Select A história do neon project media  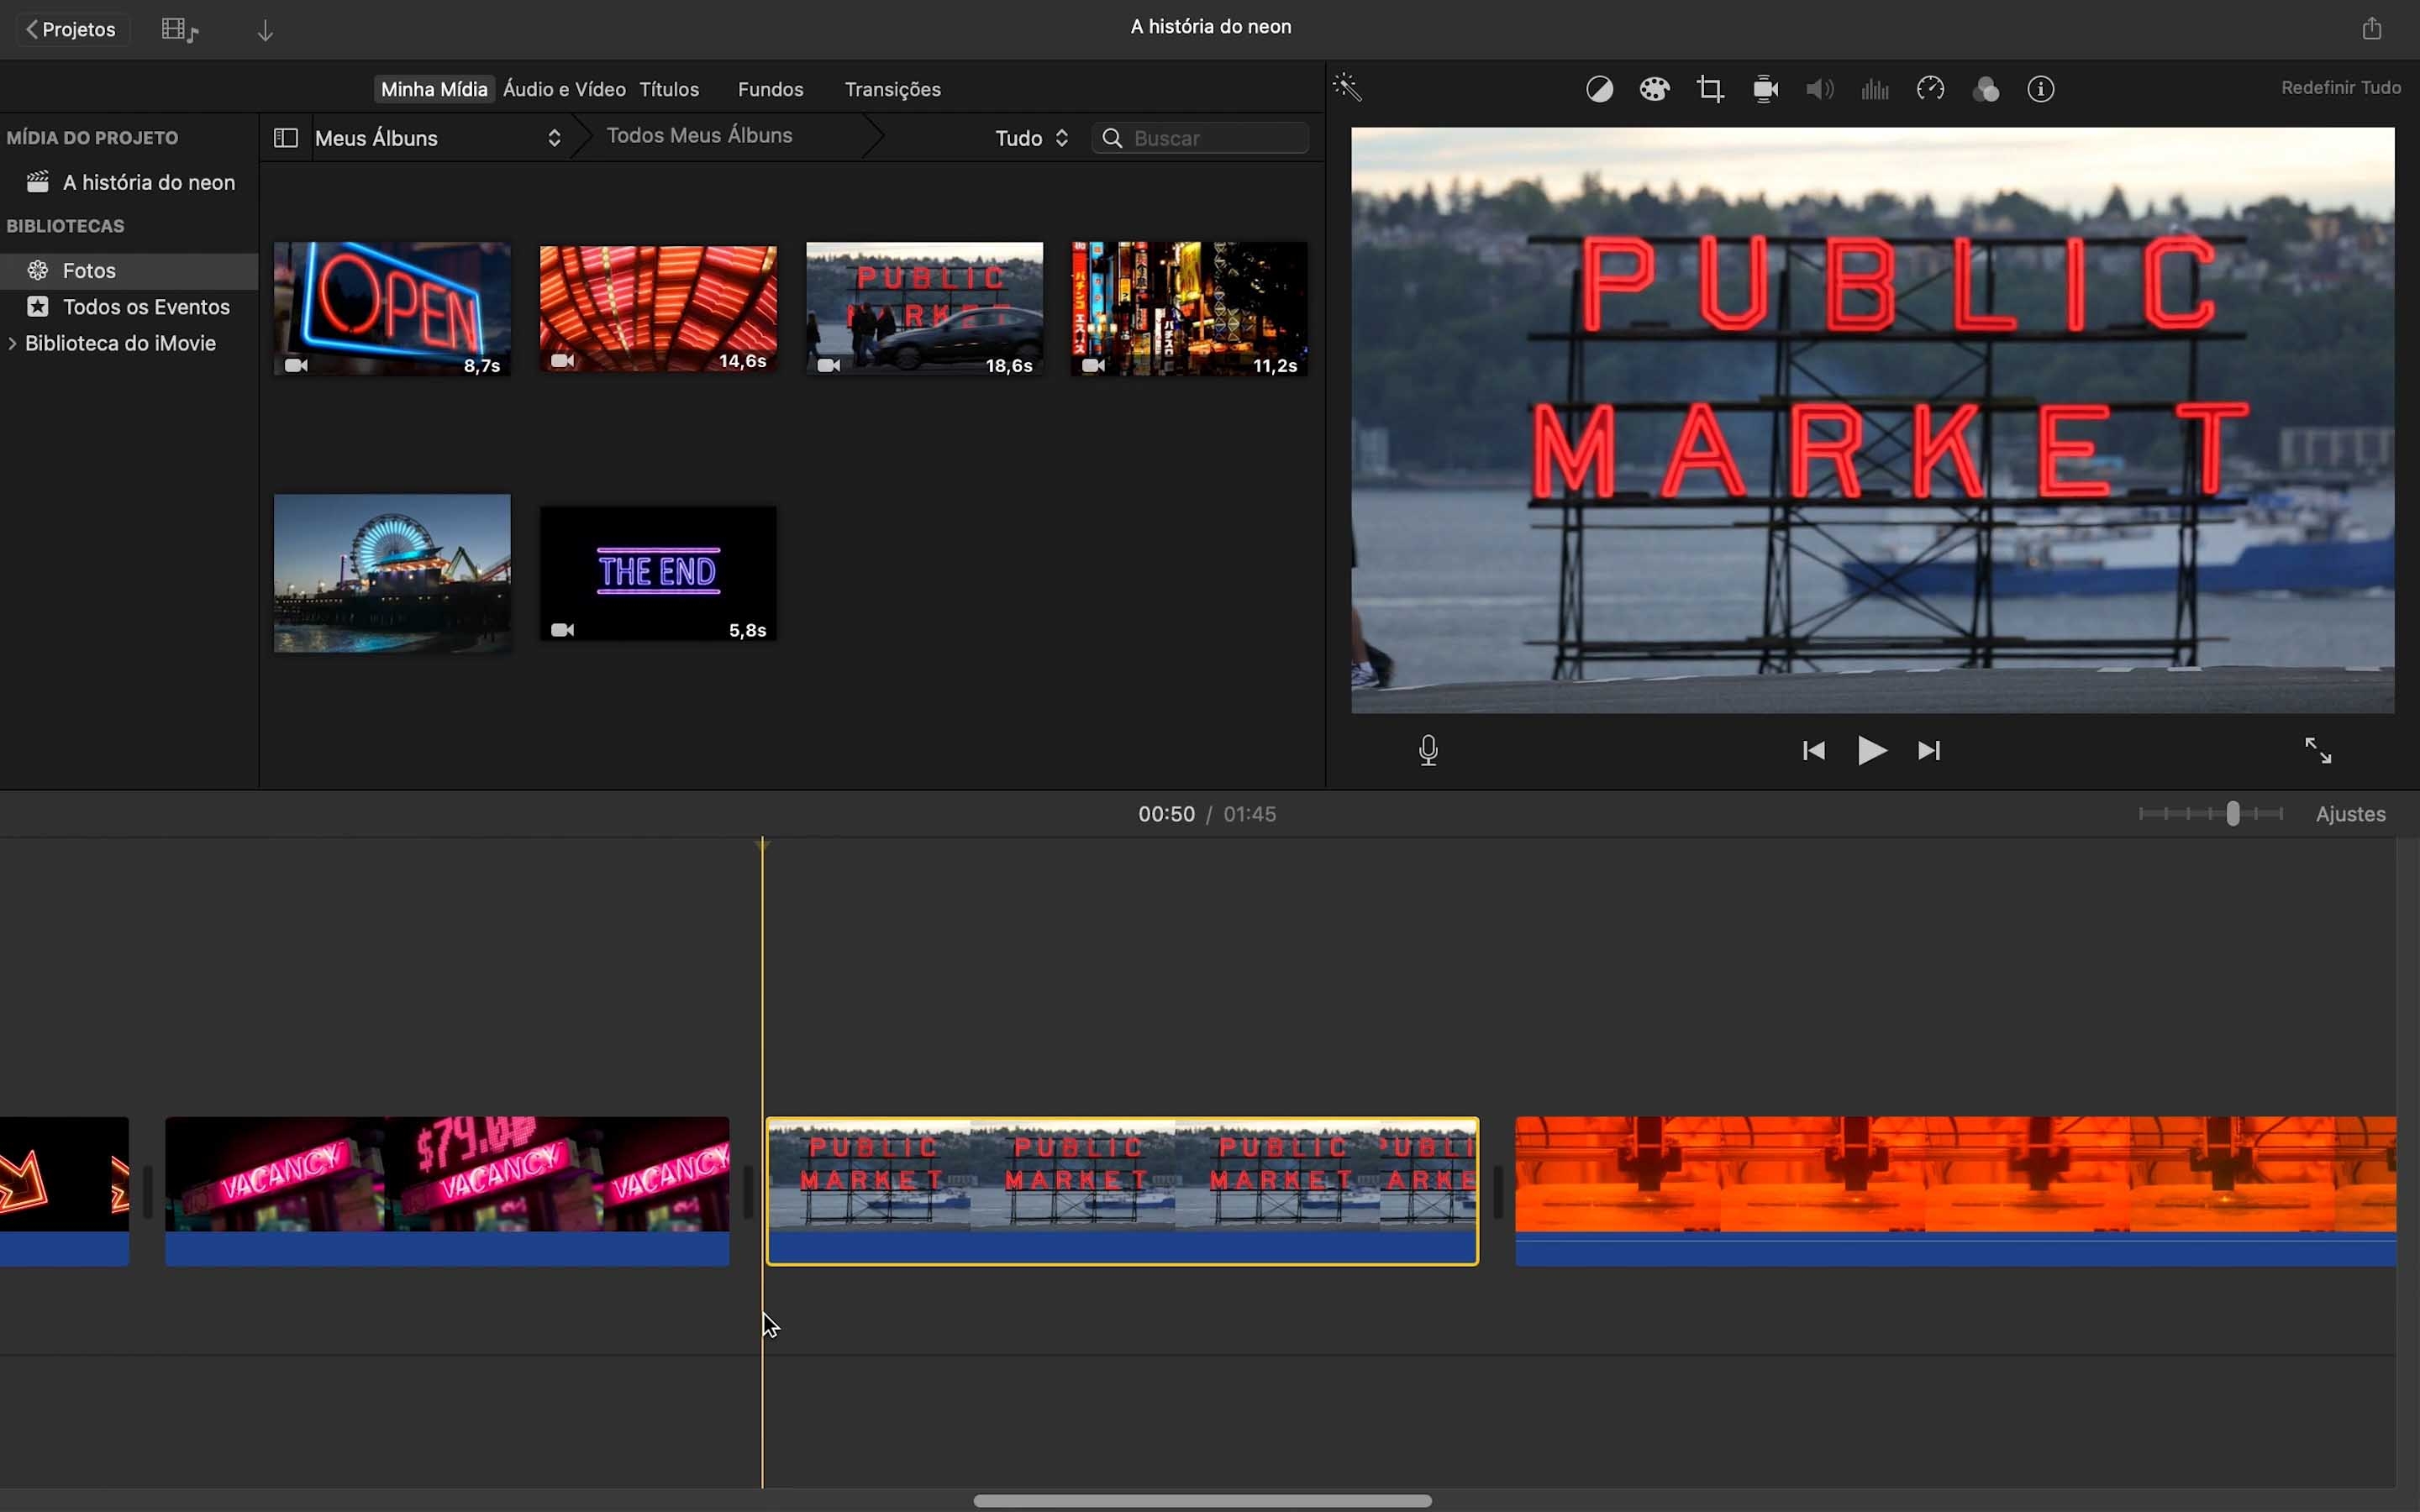click(129, 182)
